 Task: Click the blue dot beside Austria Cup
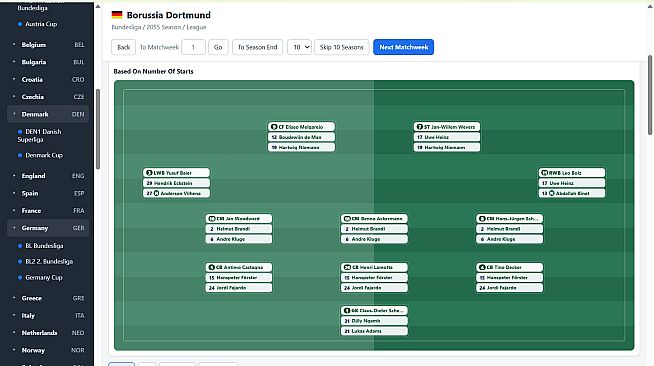(x=20, y=24)
